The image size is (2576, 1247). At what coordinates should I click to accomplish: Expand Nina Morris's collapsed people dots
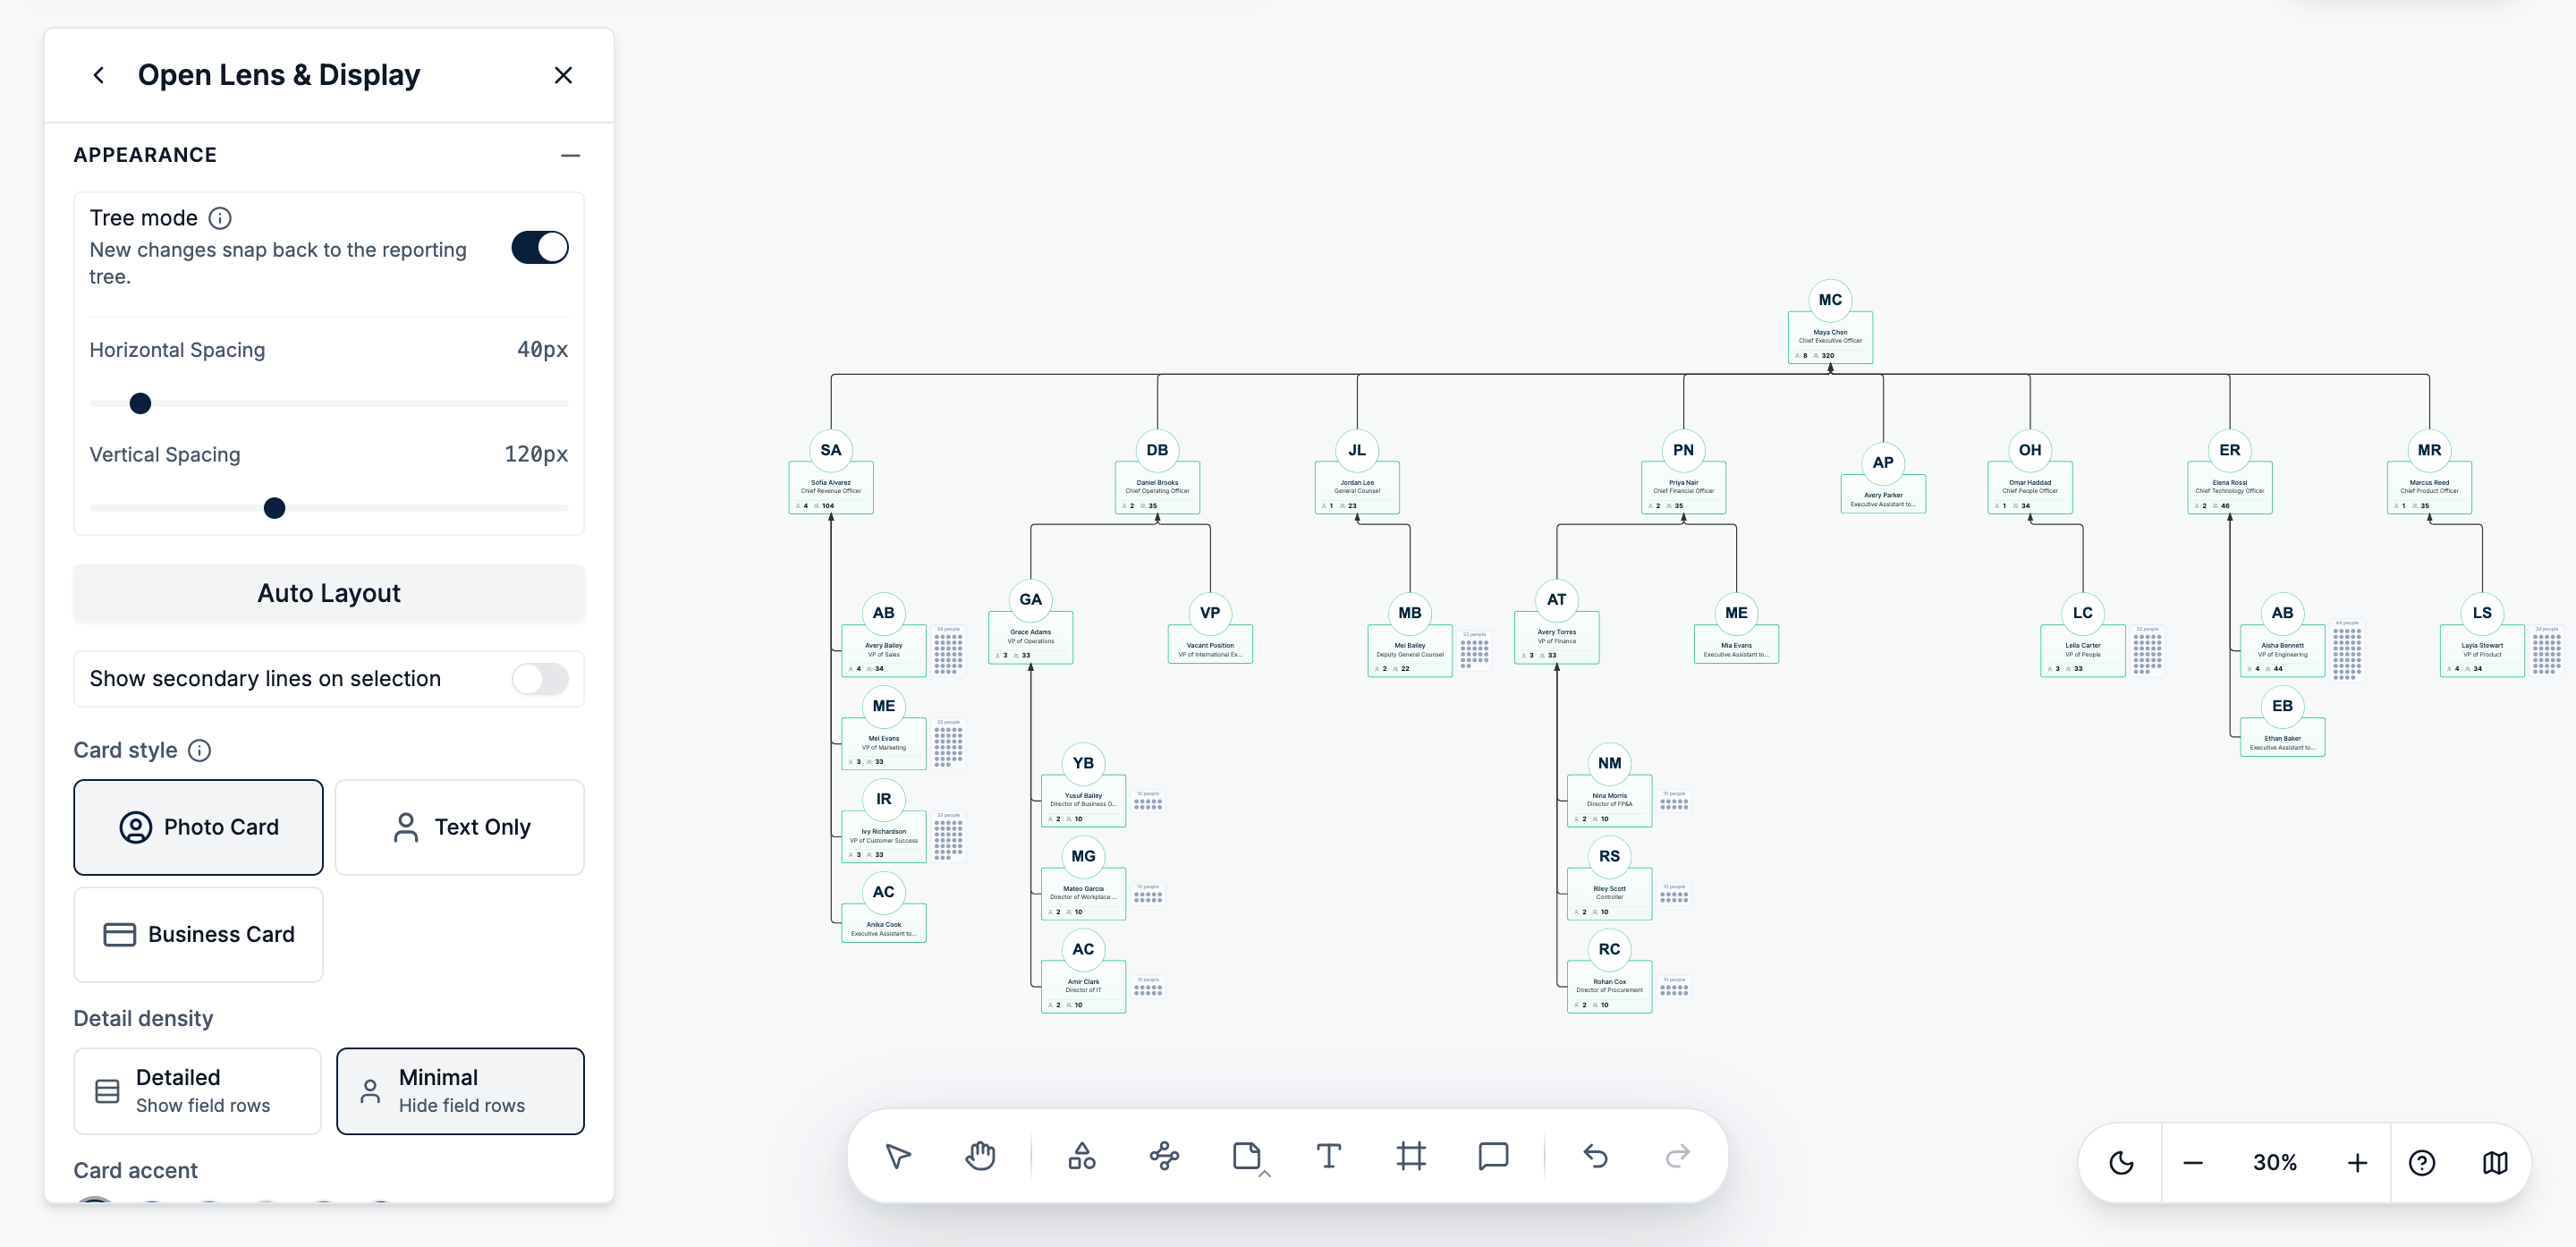1674,801
